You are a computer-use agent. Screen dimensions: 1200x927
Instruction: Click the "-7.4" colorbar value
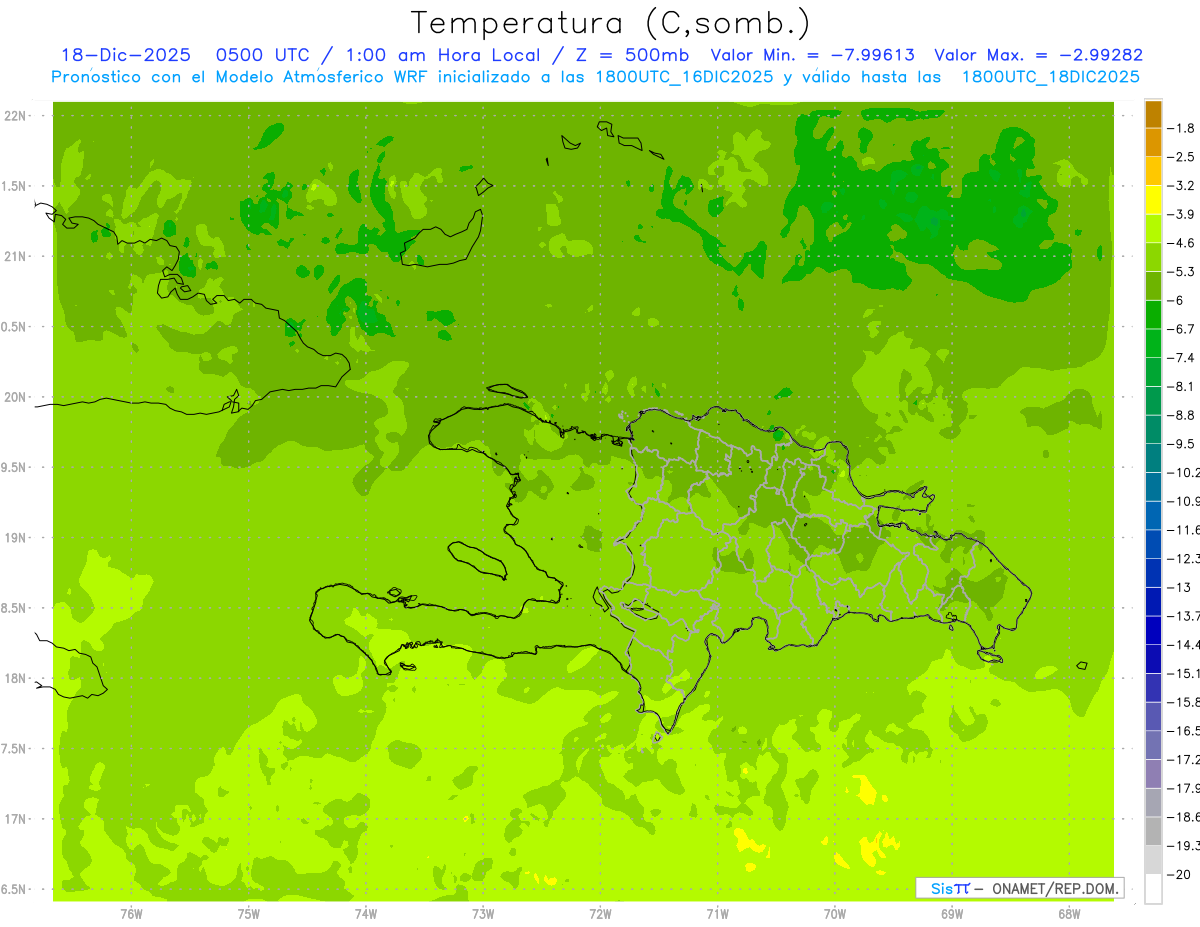pos(1181,357)
